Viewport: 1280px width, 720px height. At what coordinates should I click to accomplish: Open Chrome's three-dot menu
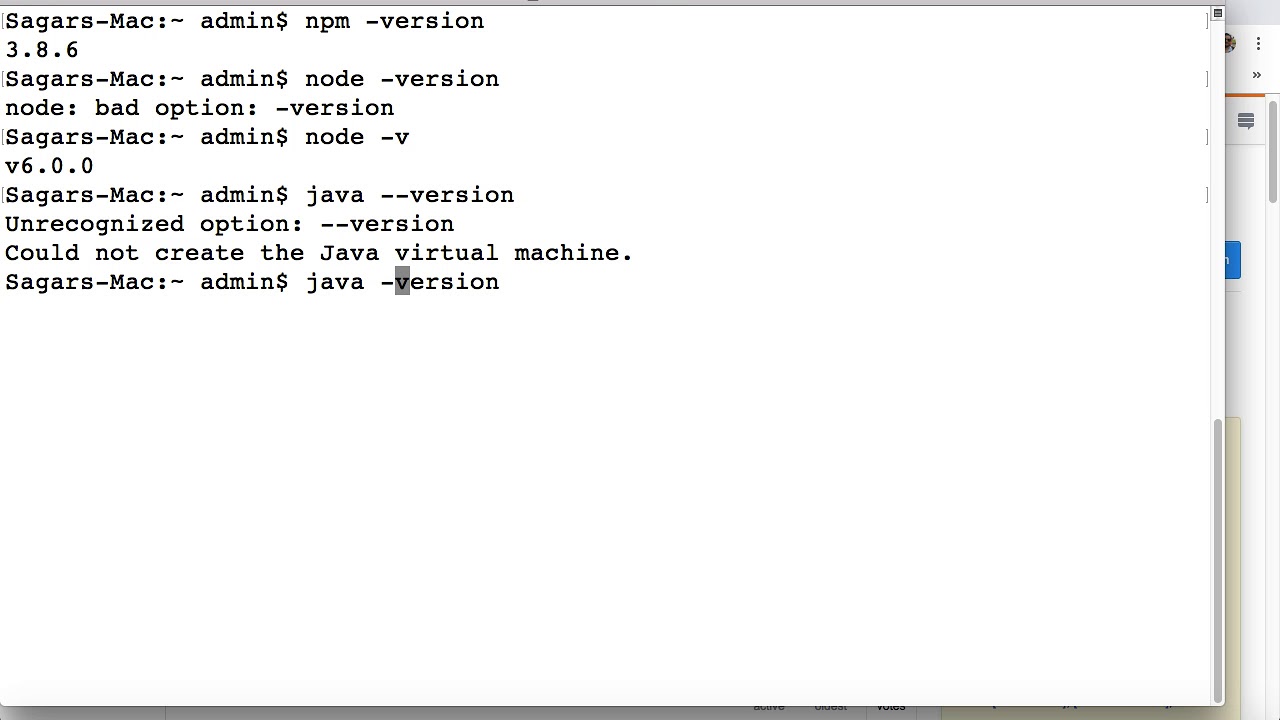[x=1258, y=44]
